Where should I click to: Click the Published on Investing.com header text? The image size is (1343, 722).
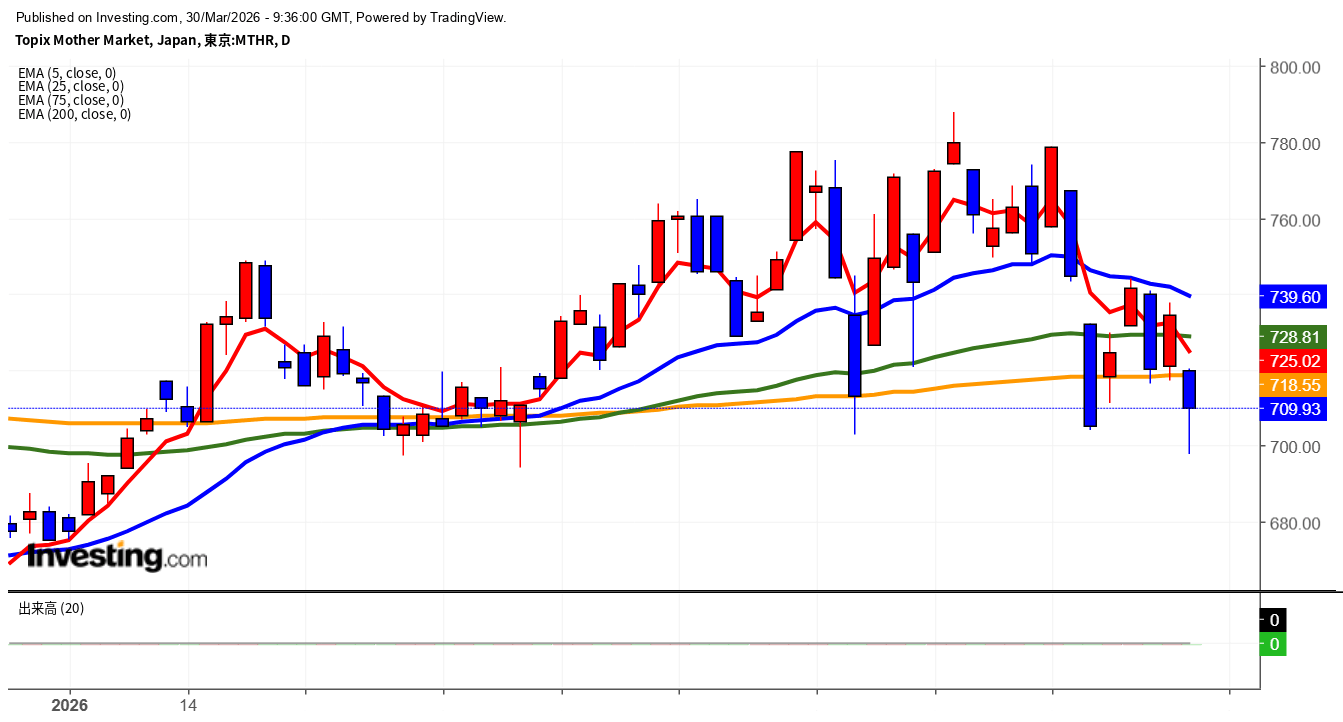(x=261, y=17)
